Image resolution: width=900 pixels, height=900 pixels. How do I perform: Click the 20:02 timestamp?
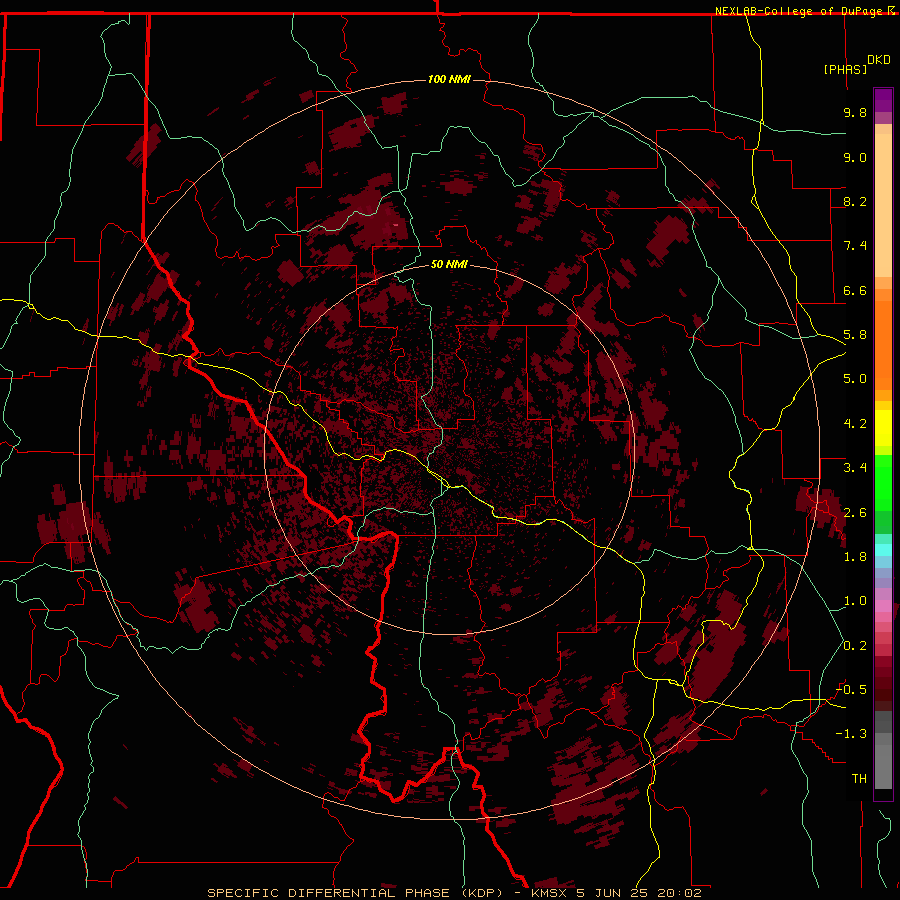pos(680,893)
